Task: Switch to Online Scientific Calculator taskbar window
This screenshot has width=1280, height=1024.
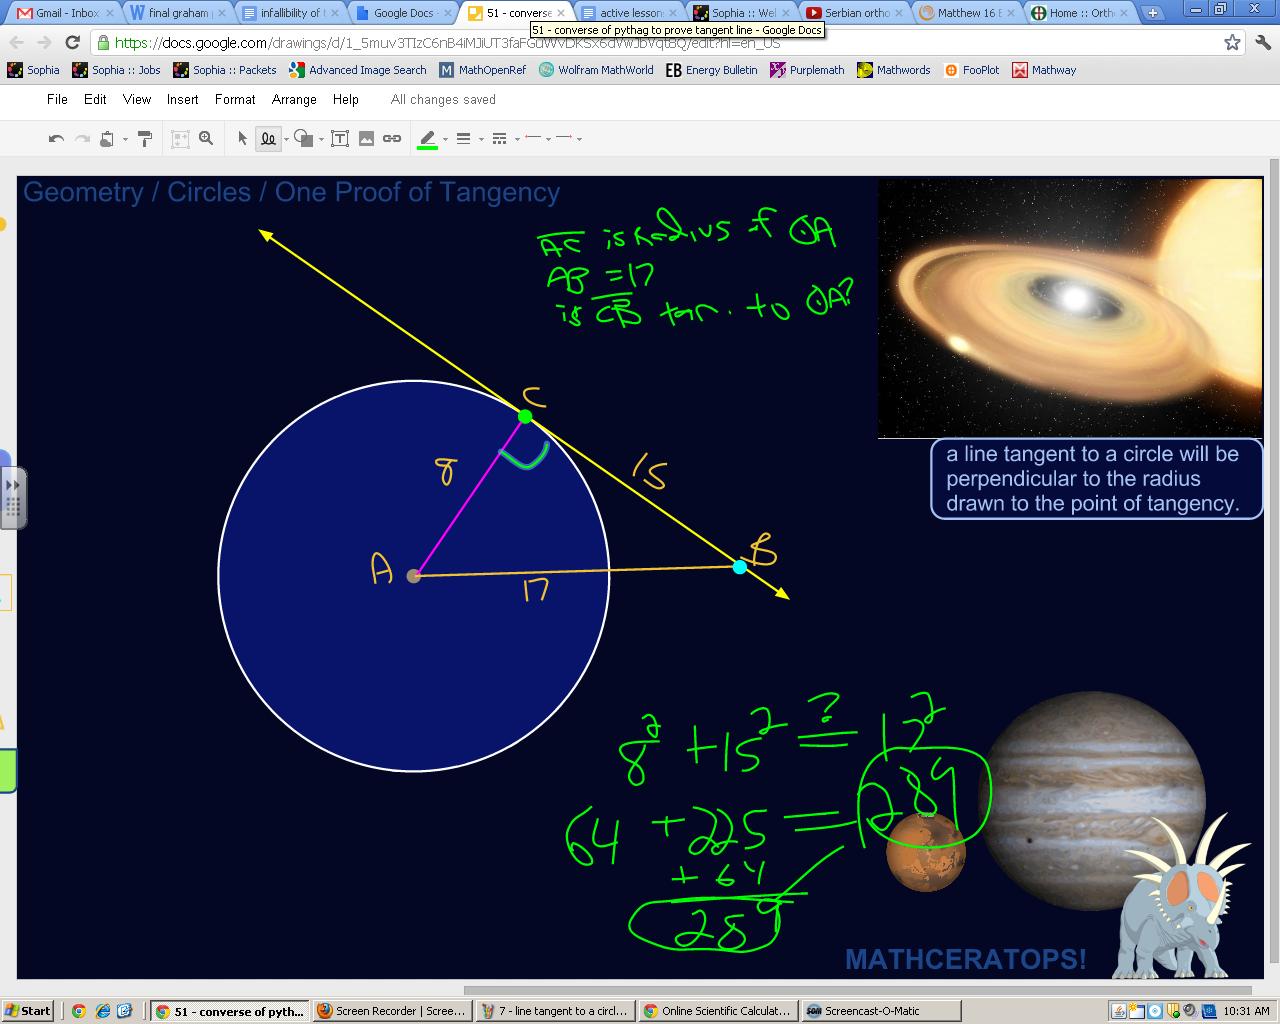Action: tap(719, 1011)
